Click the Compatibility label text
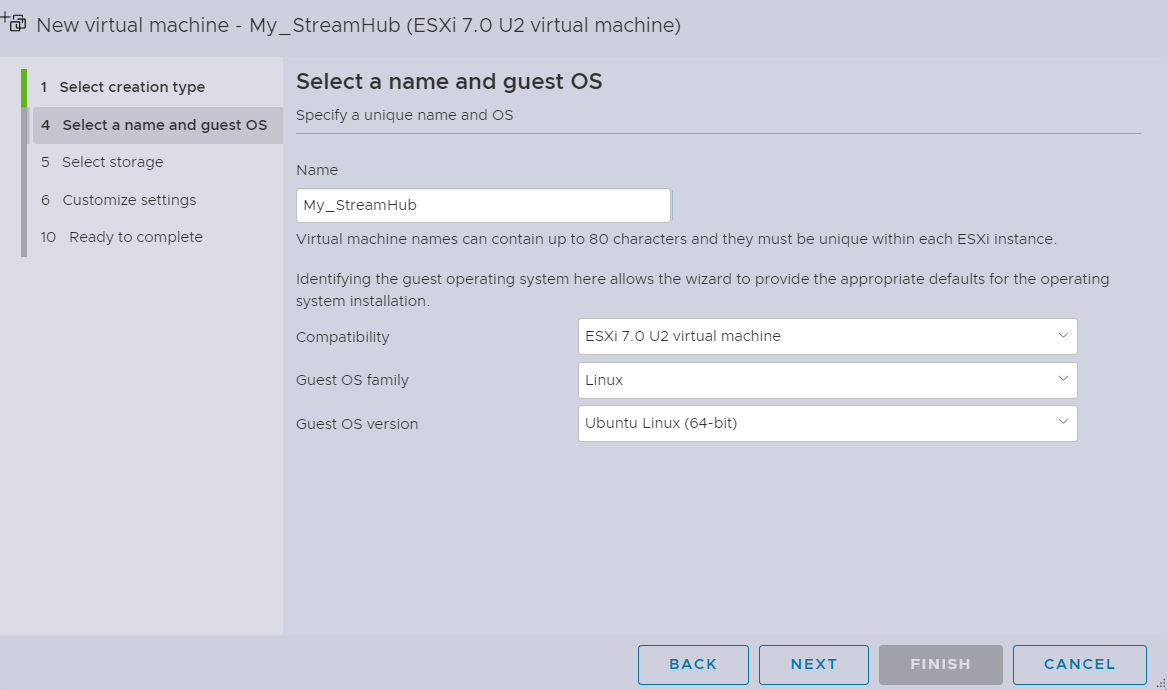Viewport: 1167px width, 690px height. [x=343, y=337]
